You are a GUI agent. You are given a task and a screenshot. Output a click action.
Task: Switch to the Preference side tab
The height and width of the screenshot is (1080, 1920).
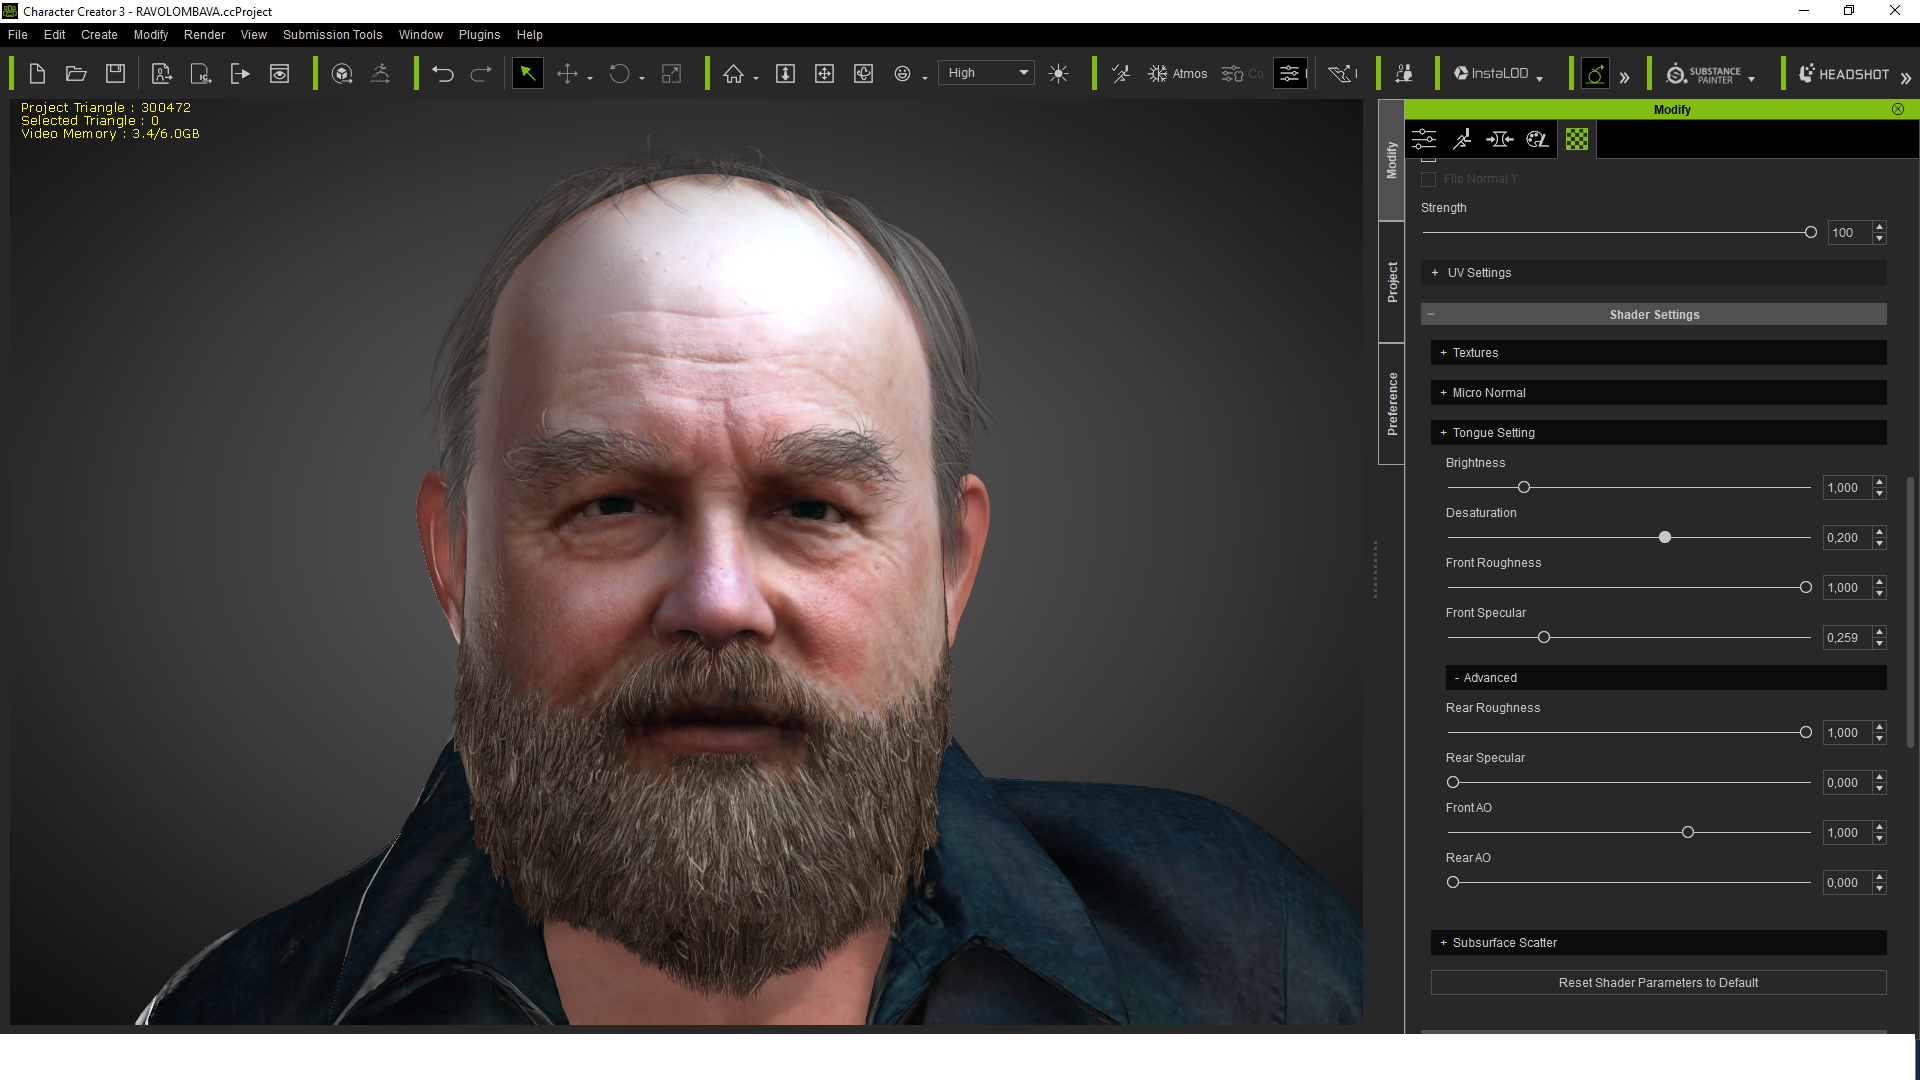point(1391,404)
